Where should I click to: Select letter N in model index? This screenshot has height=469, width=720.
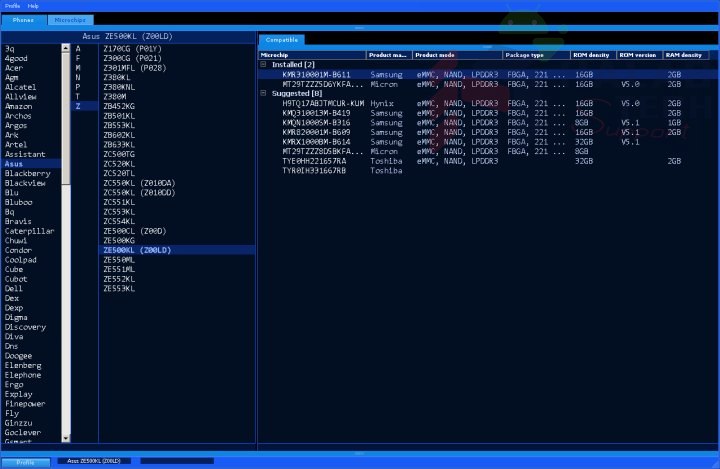[x=78, y=78]
